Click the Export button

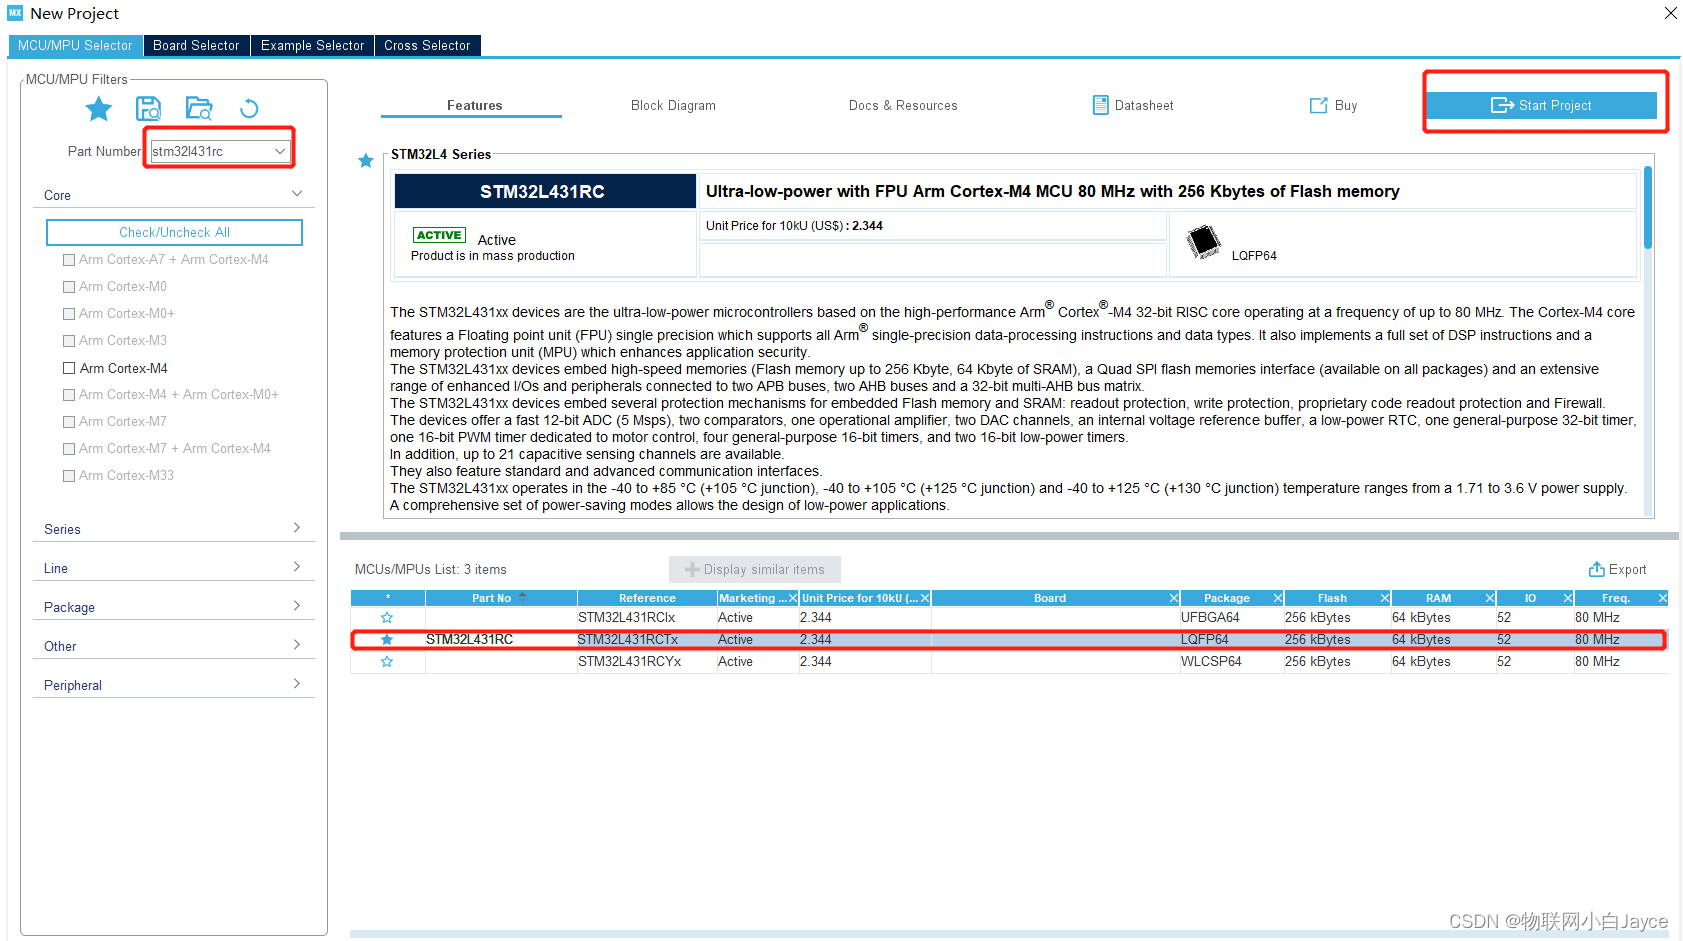(1618, 569)
